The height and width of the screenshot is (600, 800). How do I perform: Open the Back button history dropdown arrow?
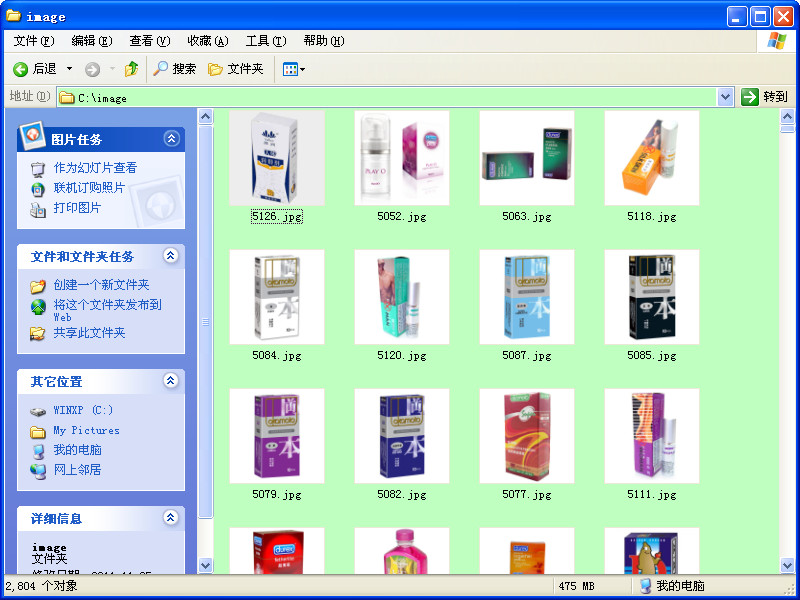69,69
